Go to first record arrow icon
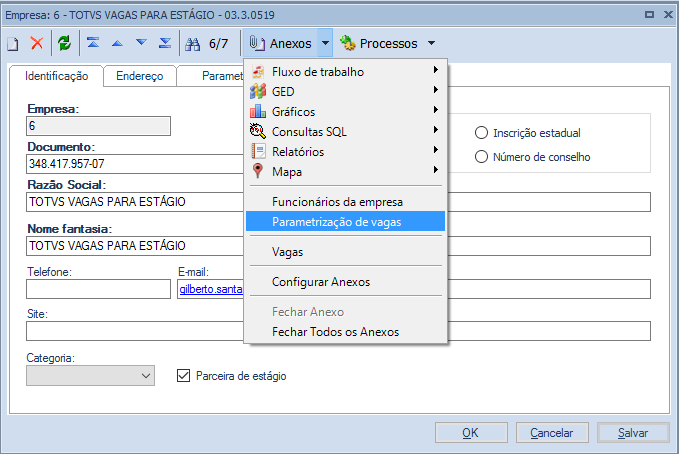 coord(93,43)
